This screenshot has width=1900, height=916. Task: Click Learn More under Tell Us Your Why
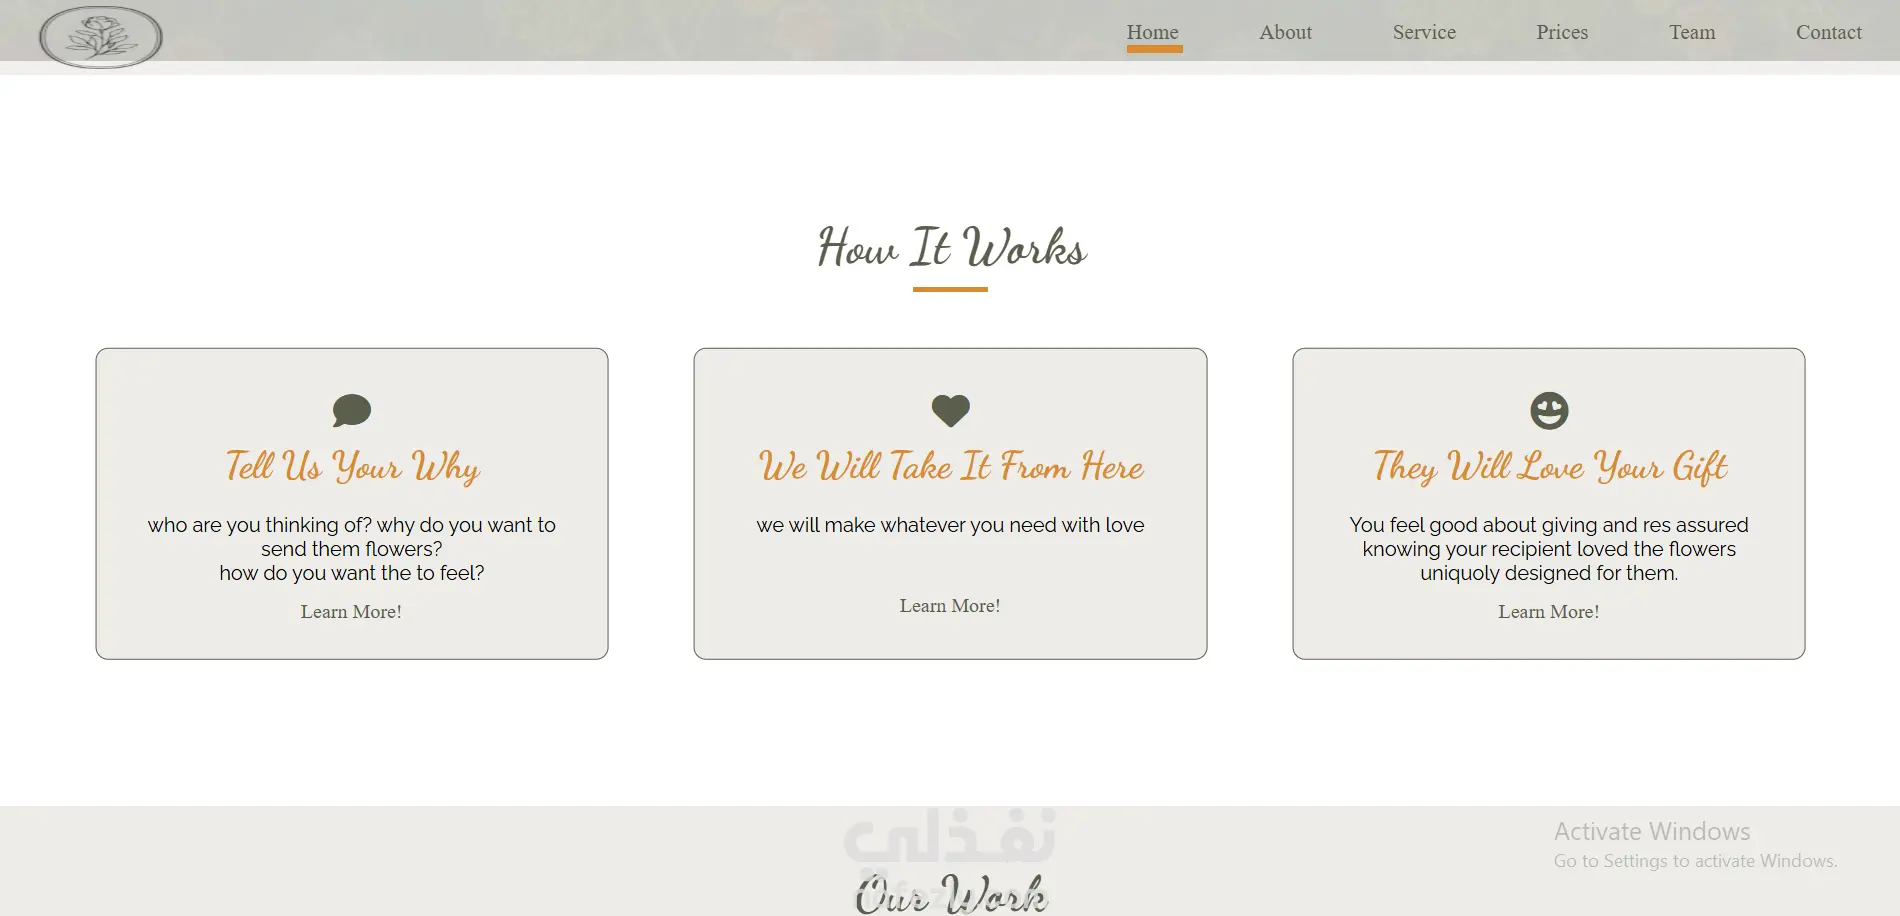click(351, 612)
